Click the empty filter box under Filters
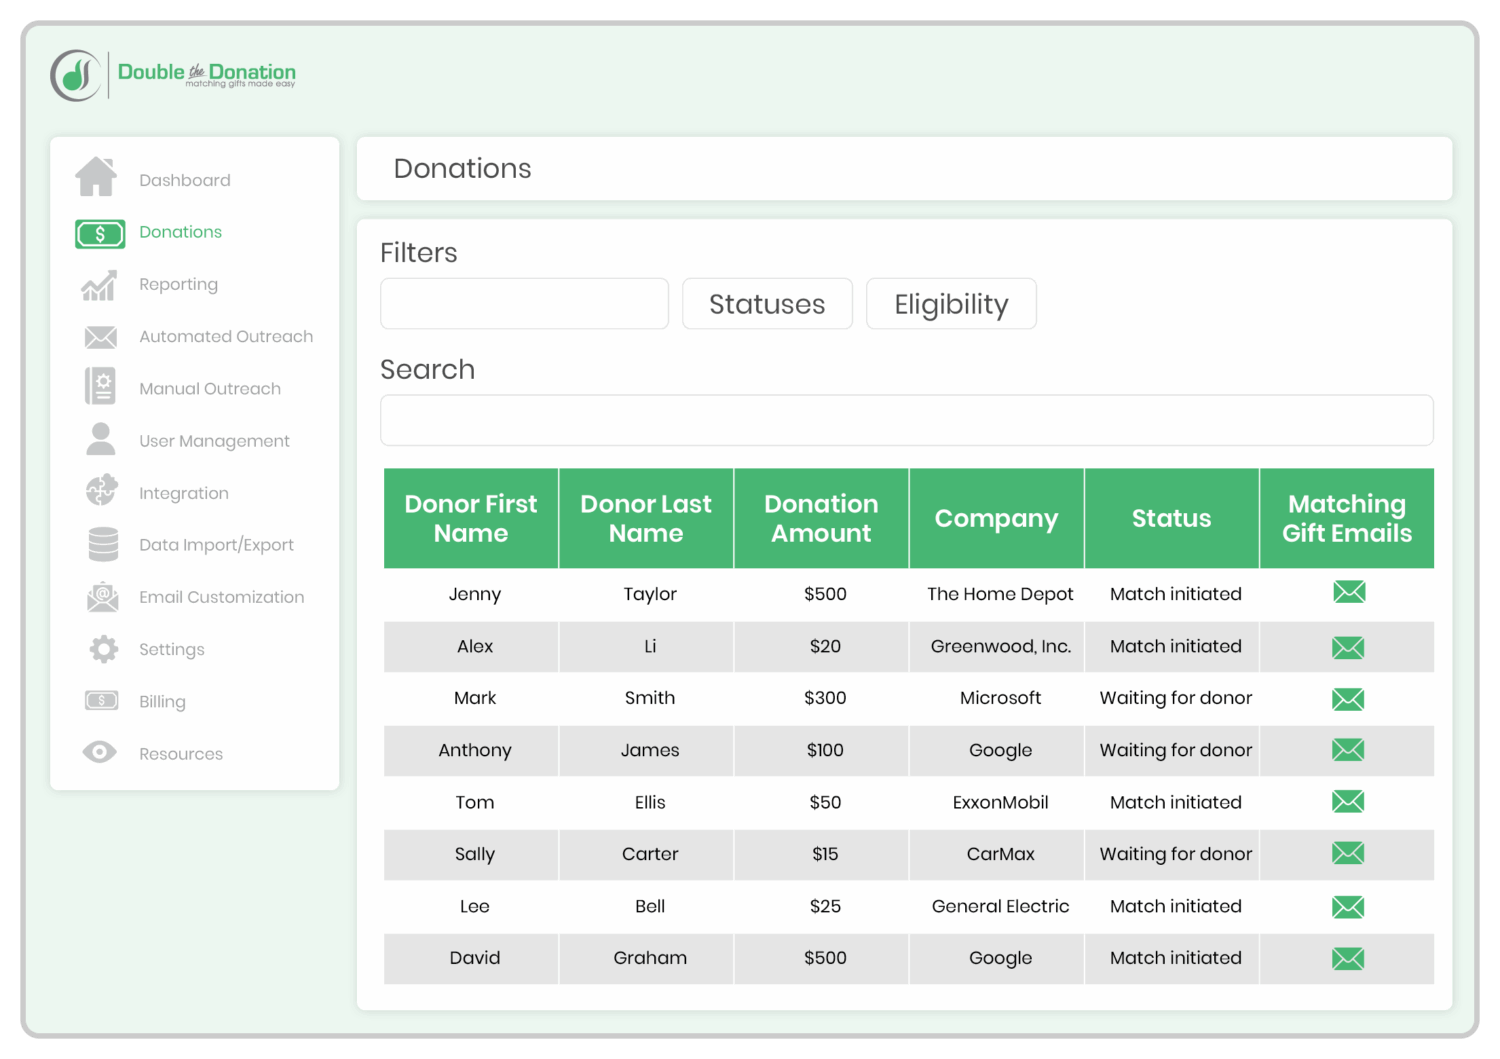1500x1059 pixels. click(524, 304)
